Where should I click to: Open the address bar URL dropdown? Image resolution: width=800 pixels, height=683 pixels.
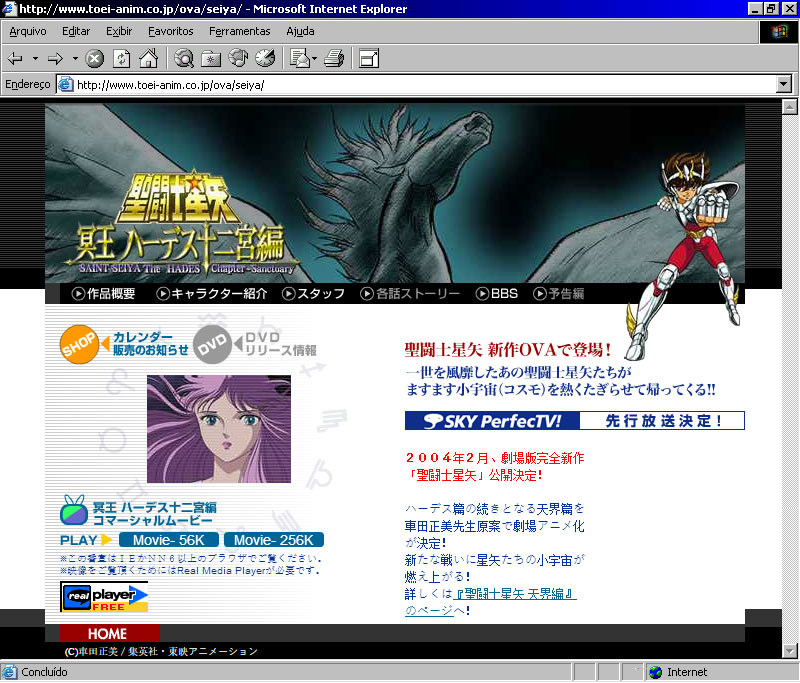784,84
